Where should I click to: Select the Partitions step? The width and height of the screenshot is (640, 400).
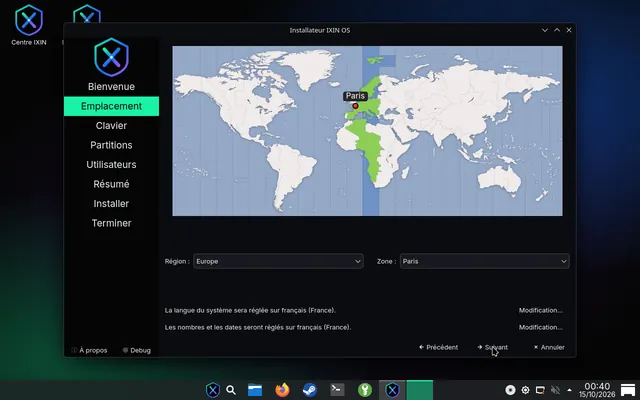(111, 145)
